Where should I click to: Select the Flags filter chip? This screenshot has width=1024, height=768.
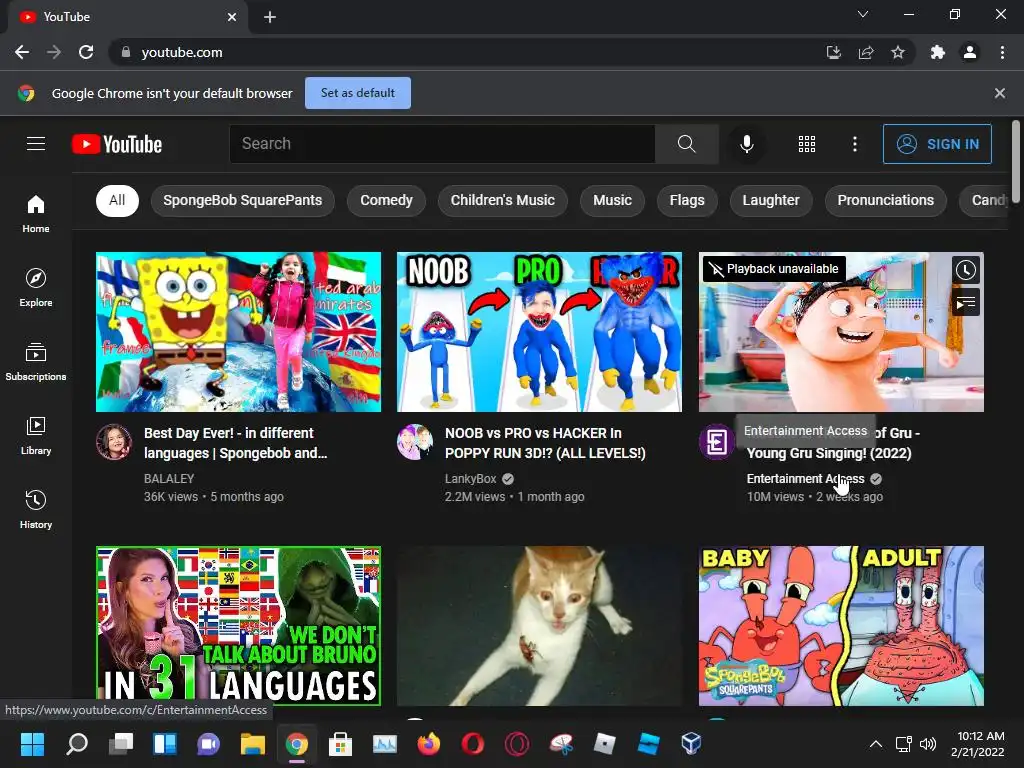[687, 200]
